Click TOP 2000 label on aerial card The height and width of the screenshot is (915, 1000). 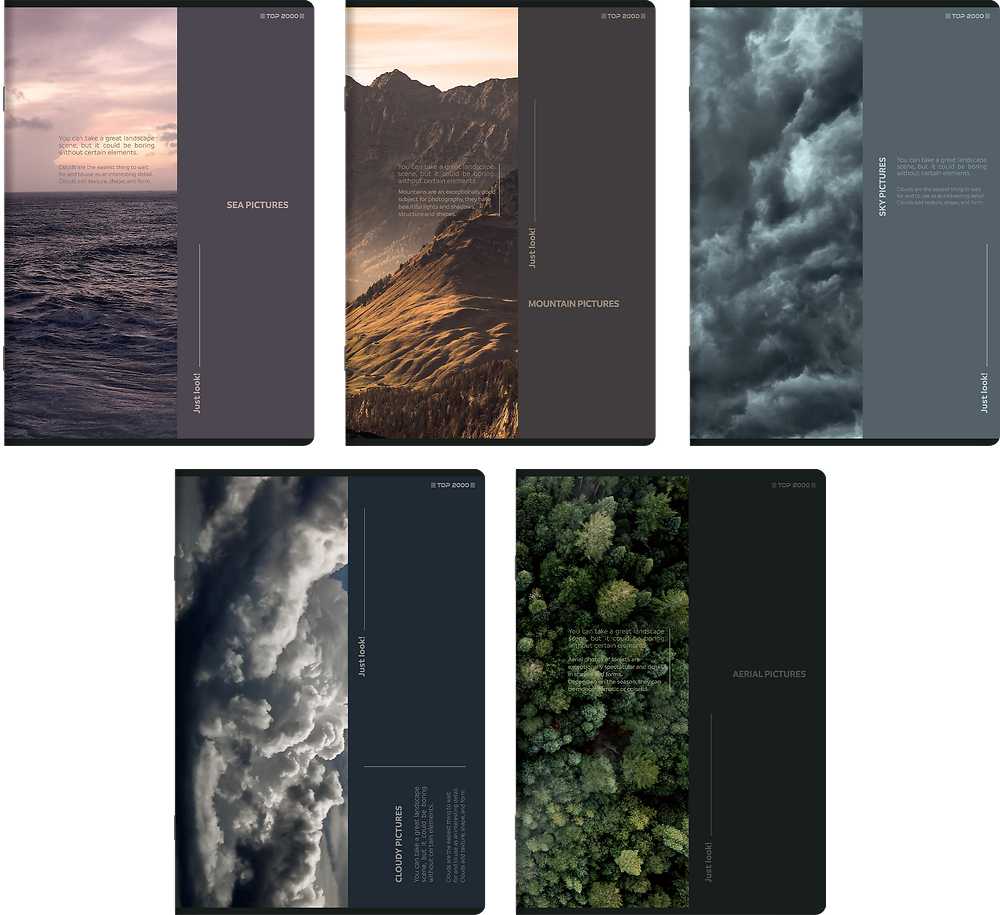tap(793, 485)
